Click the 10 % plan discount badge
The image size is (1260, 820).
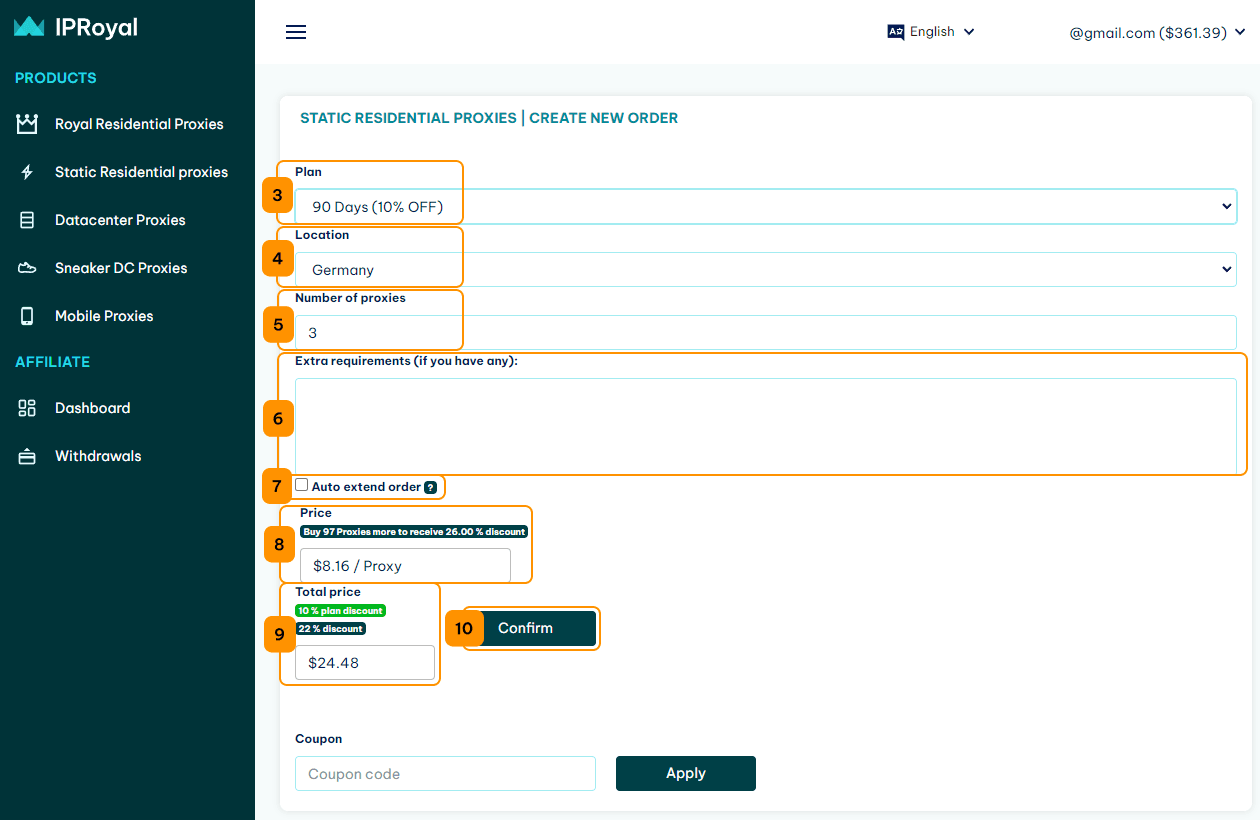click(340, 610)
